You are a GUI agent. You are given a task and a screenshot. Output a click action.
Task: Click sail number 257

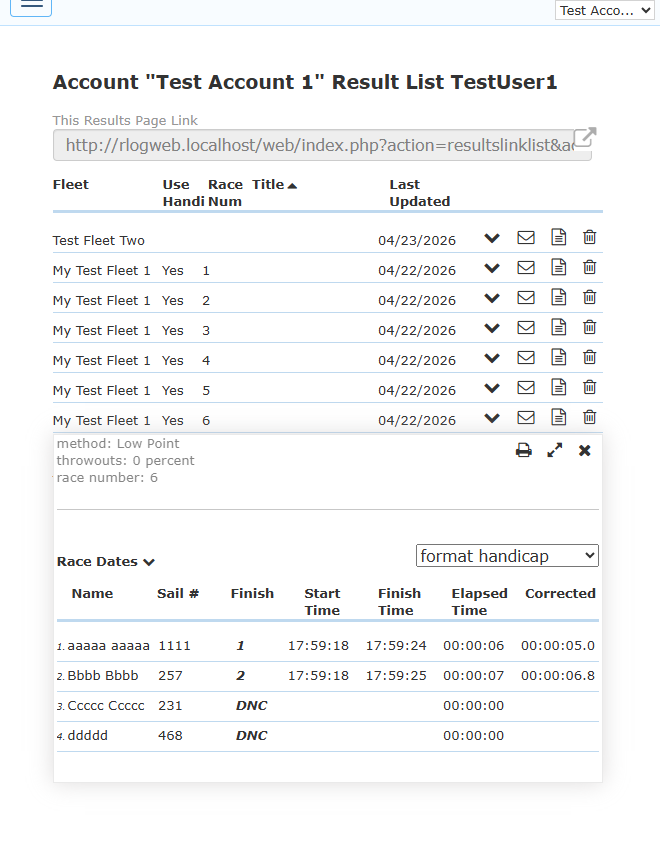[x=170, y=676]
